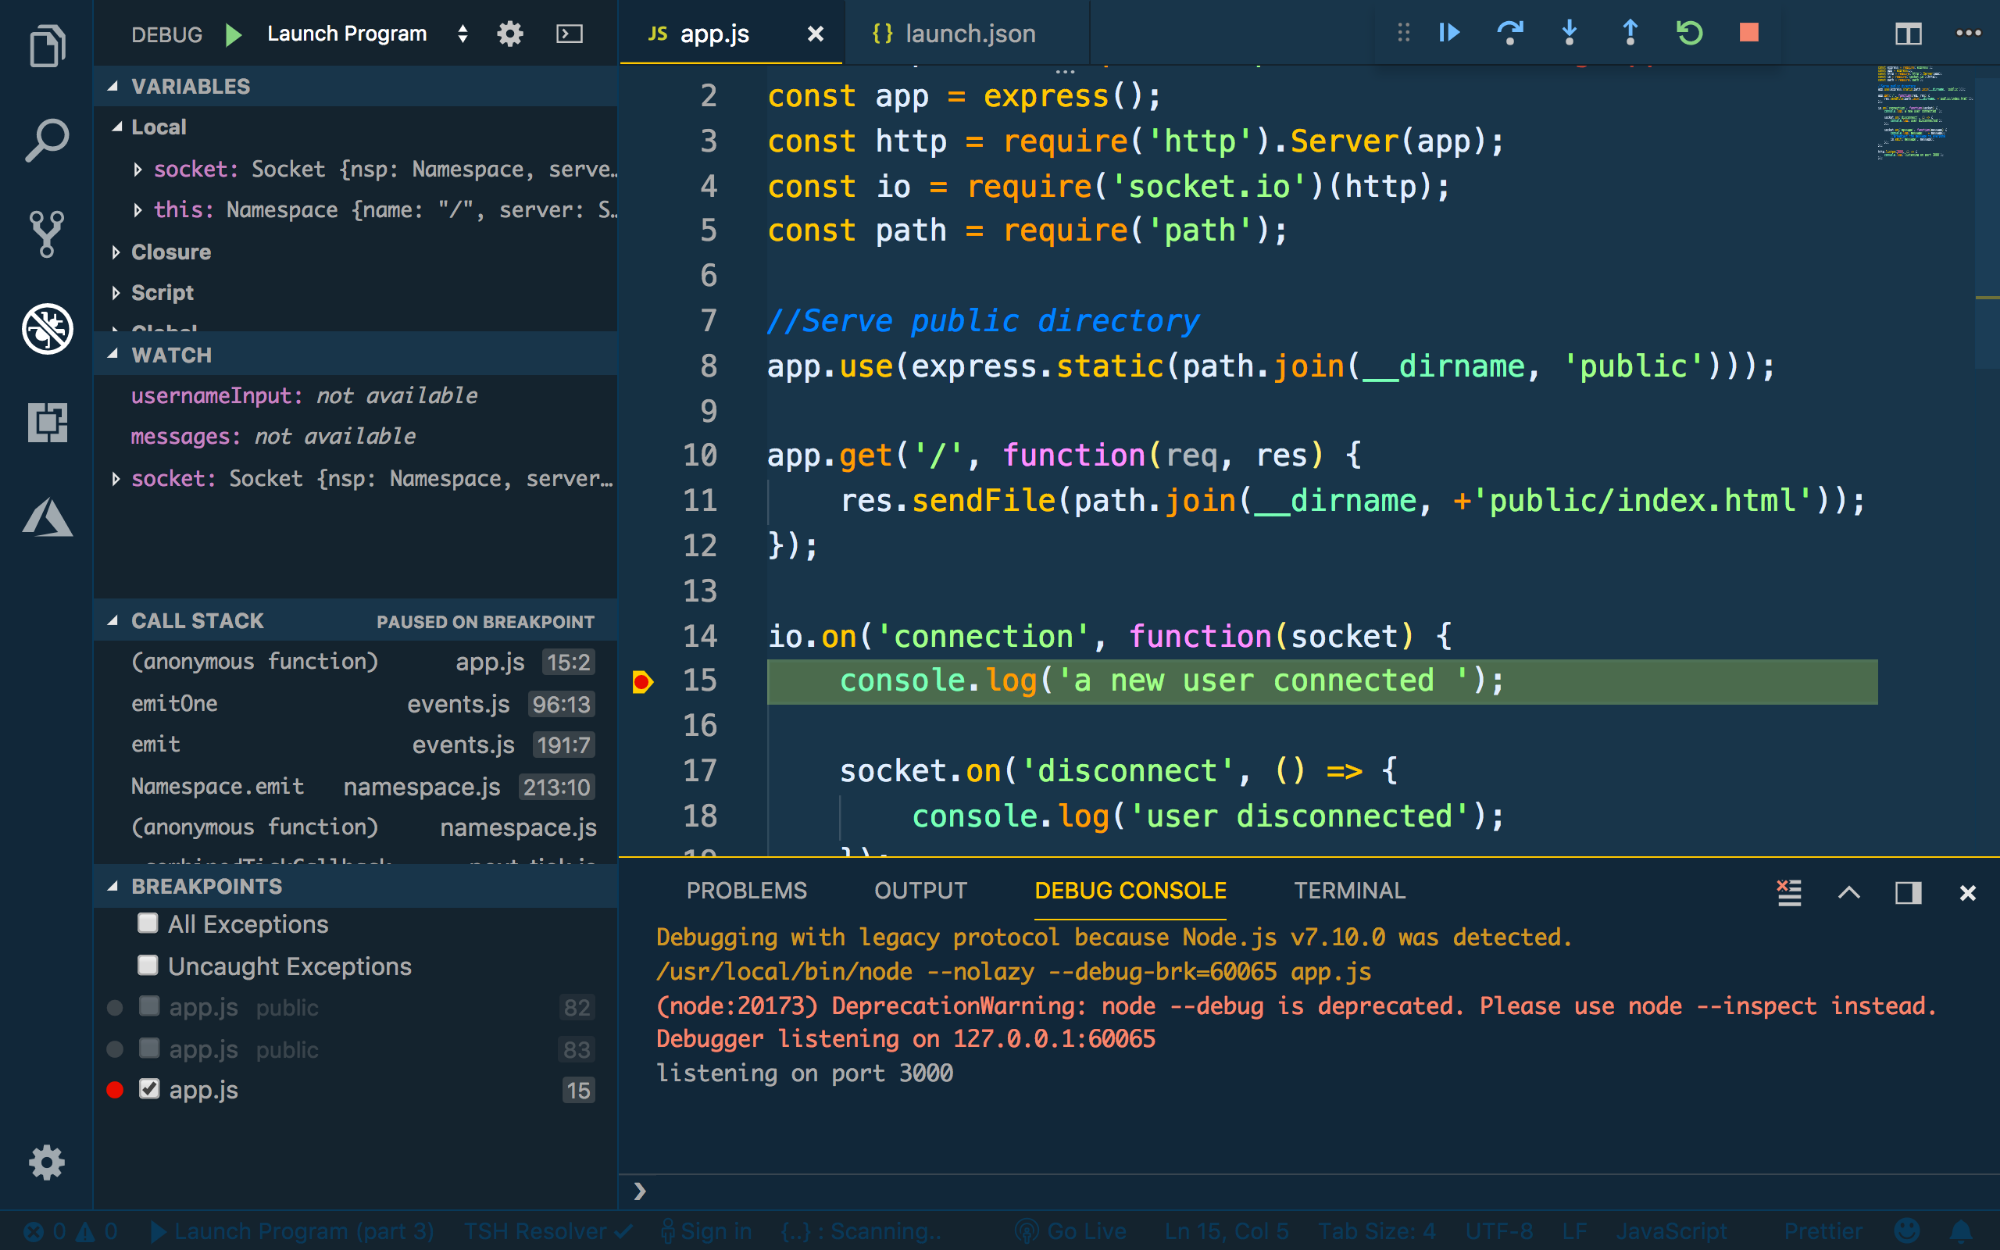Click Go Live in the status bar
2000x1250 pixels.
[x=1071, y=1231]
